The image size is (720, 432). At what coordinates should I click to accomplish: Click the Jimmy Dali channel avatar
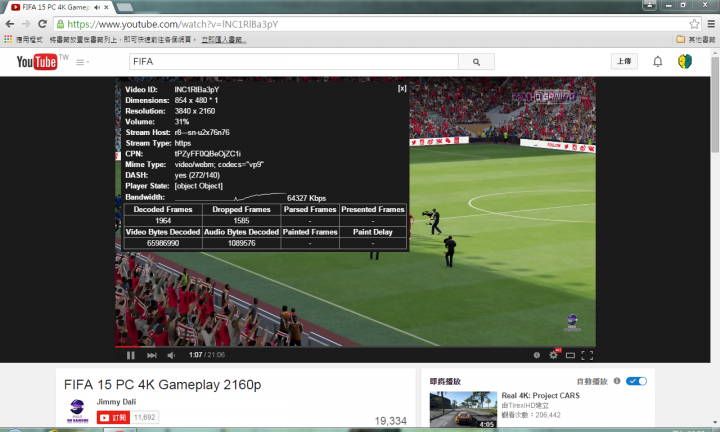pos(77,410)
